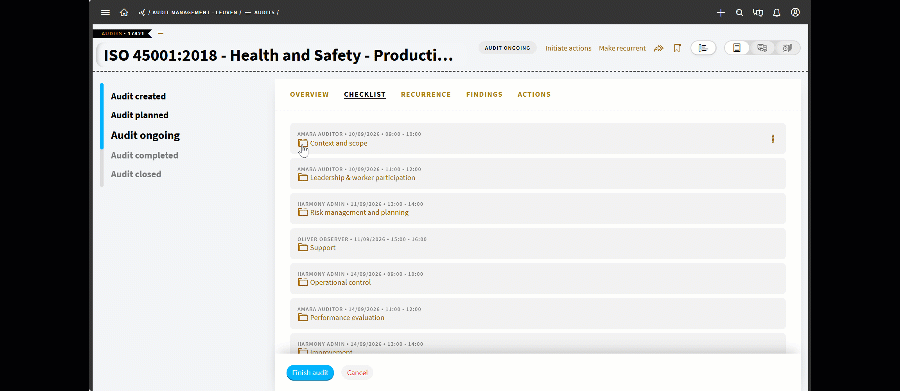Click folder icon for Context and scope
The height and width of the screenshot is (391, 900).
(x=303, y=143)
